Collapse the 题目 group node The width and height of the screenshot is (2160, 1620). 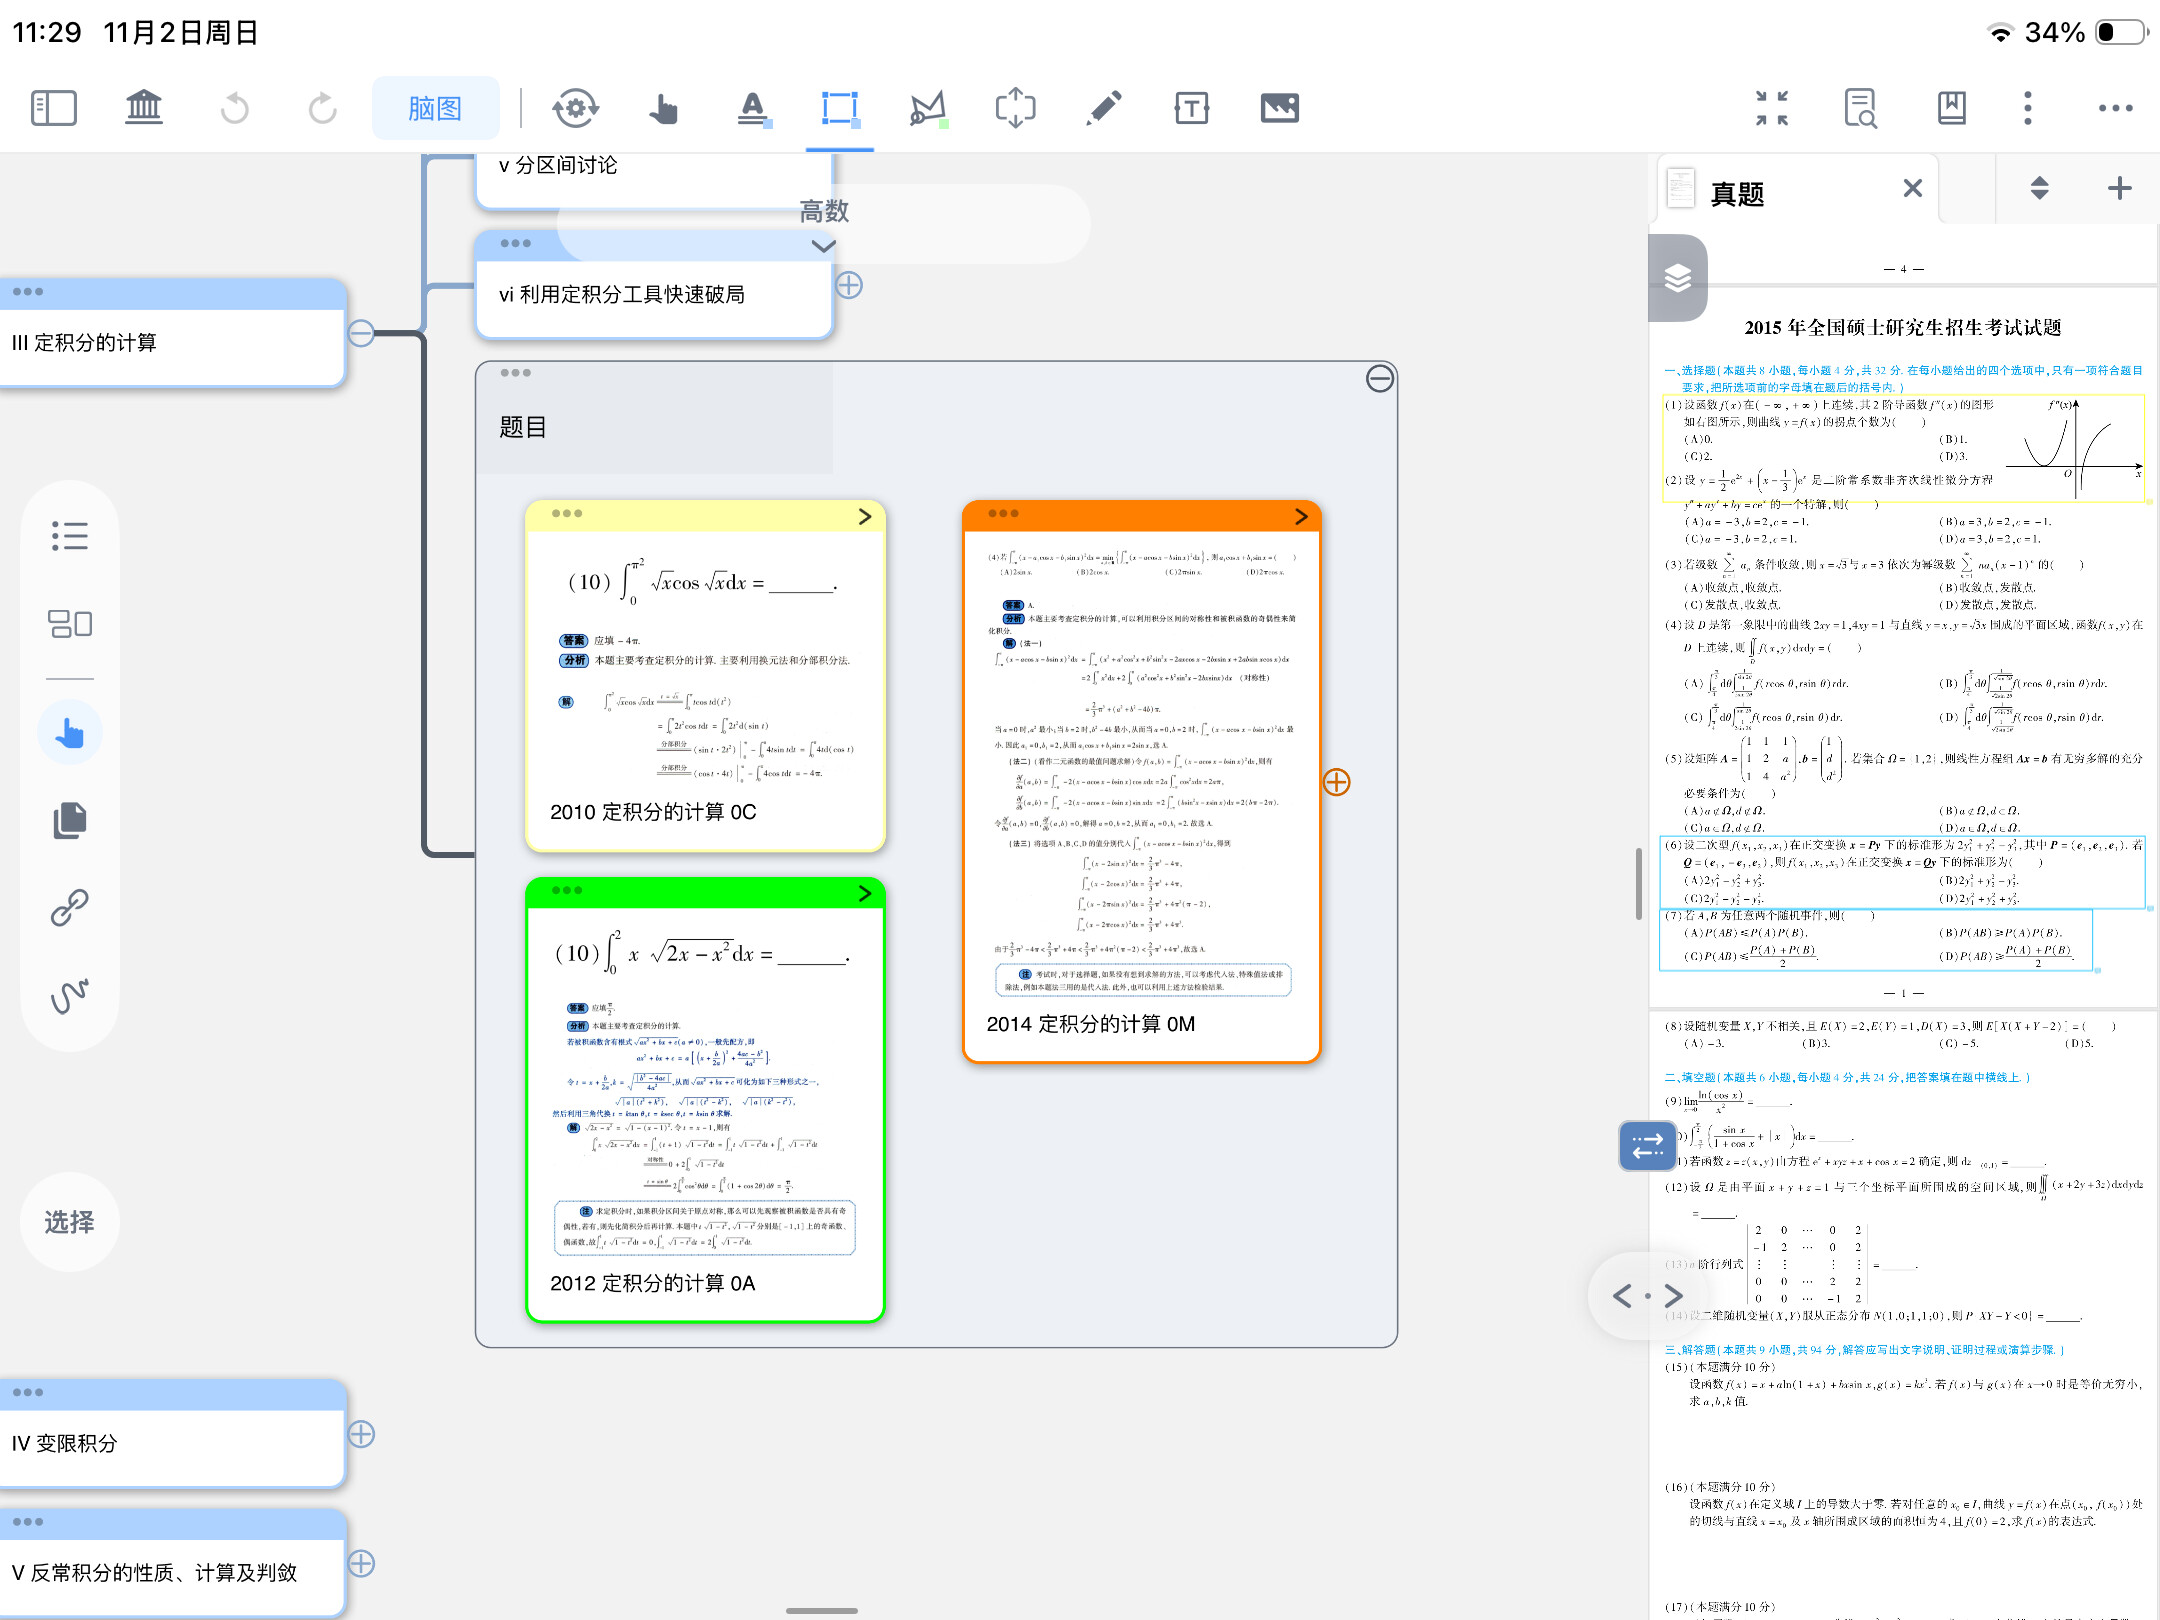click(x=1379, y=379)
